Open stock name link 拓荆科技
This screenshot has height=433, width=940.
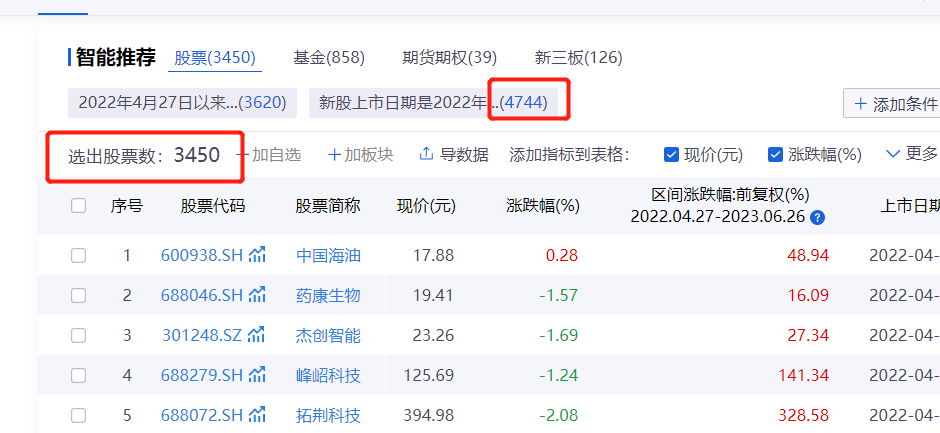pos(329,415)
